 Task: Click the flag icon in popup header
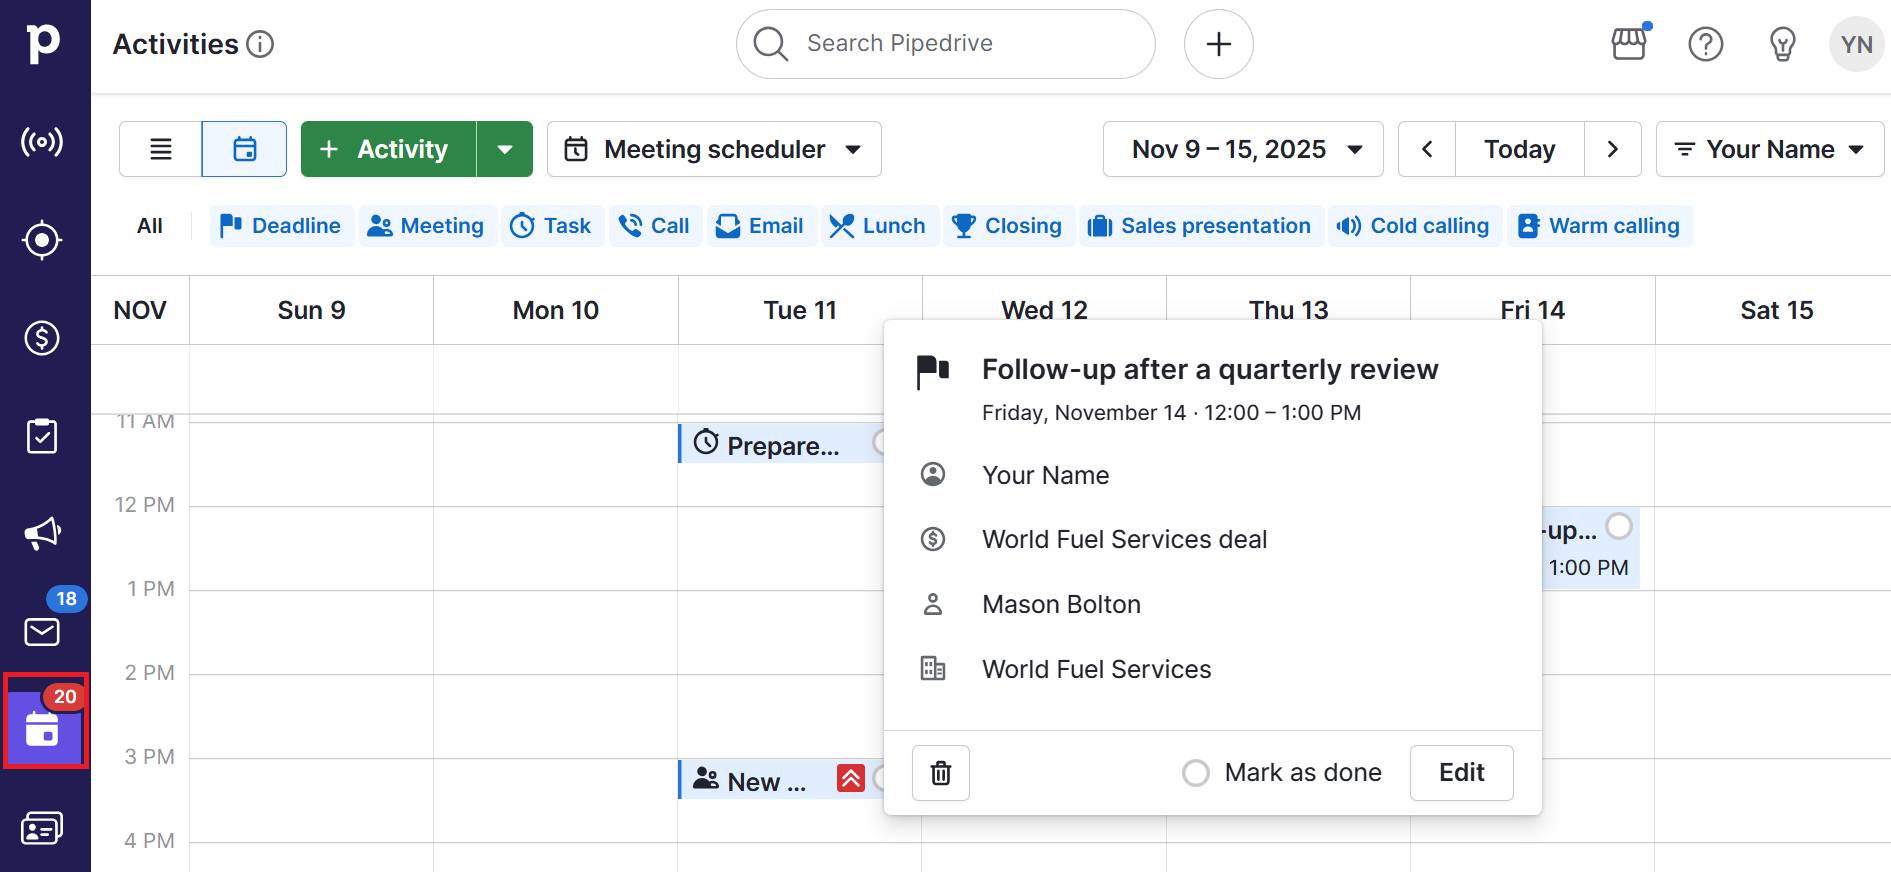pos(933,372)
